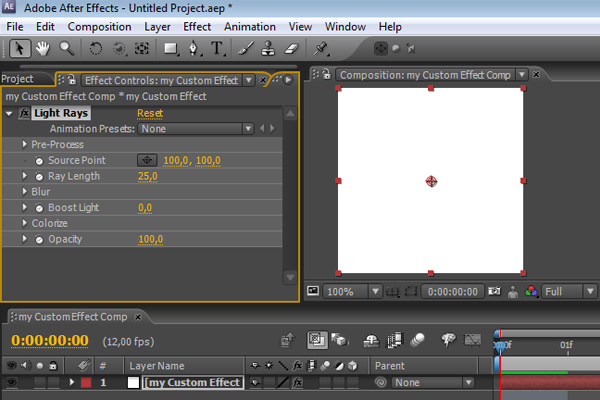Open the File menu

[15, 27]
